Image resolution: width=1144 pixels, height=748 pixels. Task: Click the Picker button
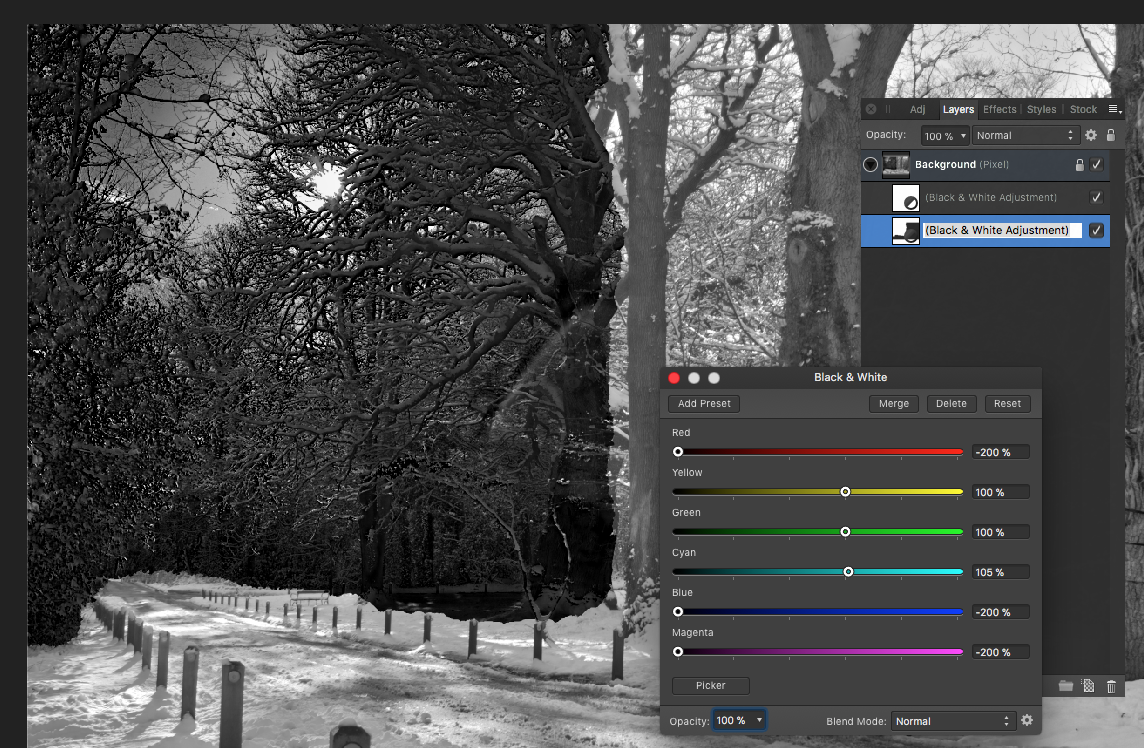tap(711, 686)
